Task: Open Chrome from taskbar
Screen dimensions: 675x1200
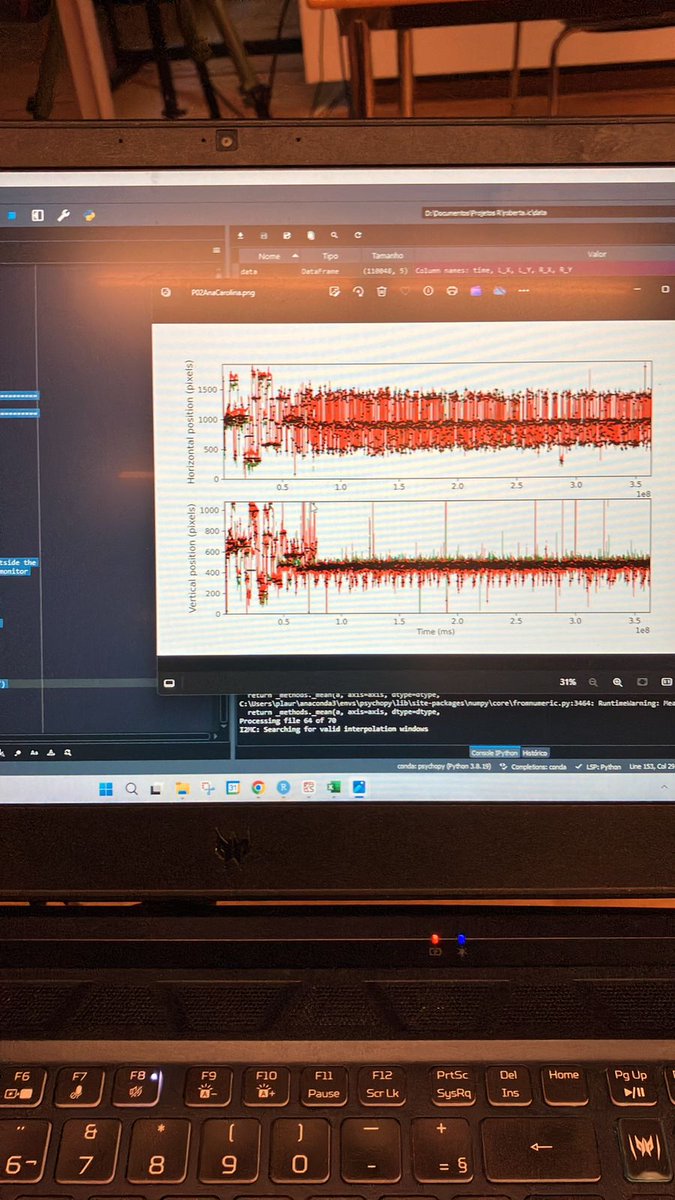Action: pyautogui.click(x=258, y=789)
